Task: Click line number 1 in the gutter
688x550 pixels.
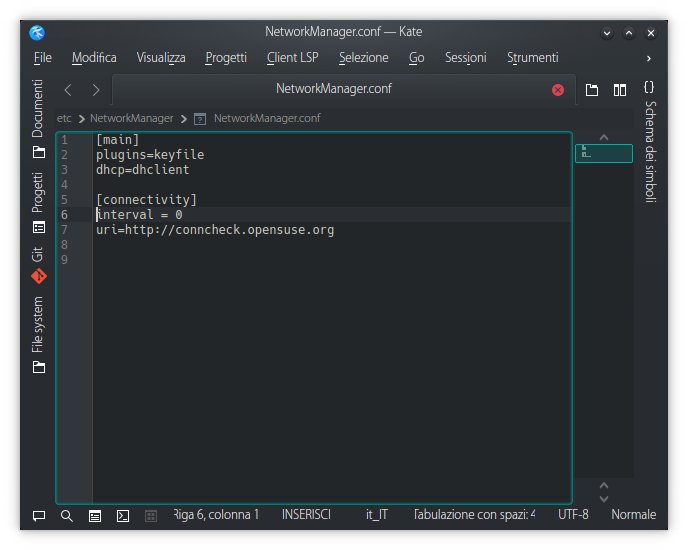Action: point(64,140)
